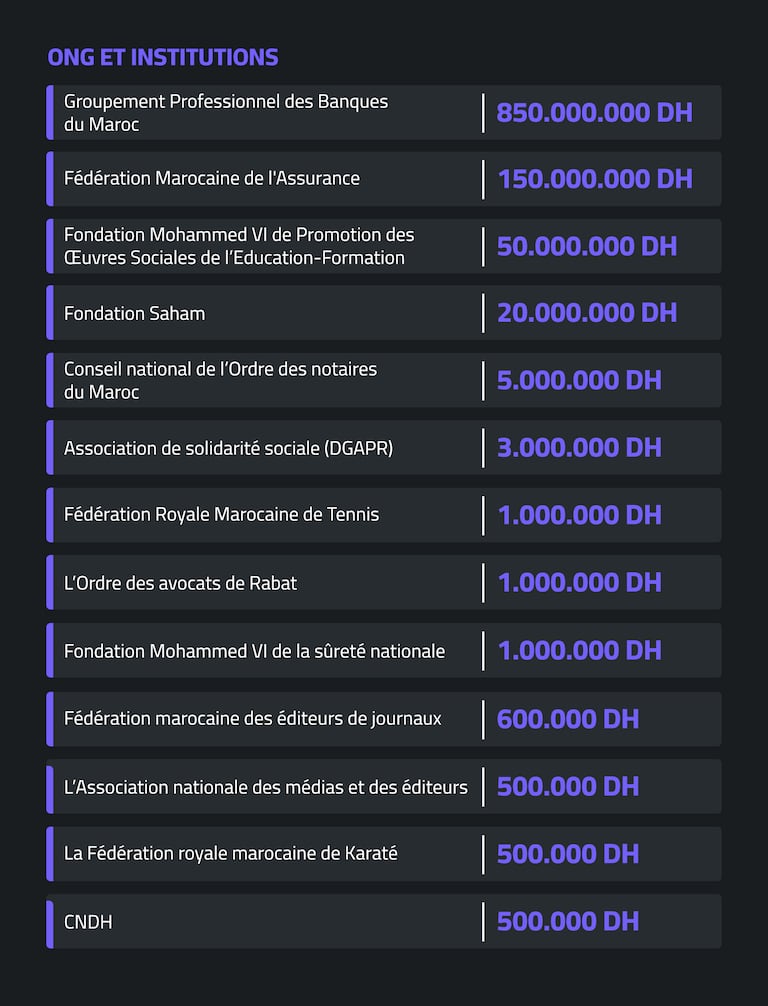
Task: Select La Fédération royale marocaine de Karaté
Action: [x=231, y=854]
